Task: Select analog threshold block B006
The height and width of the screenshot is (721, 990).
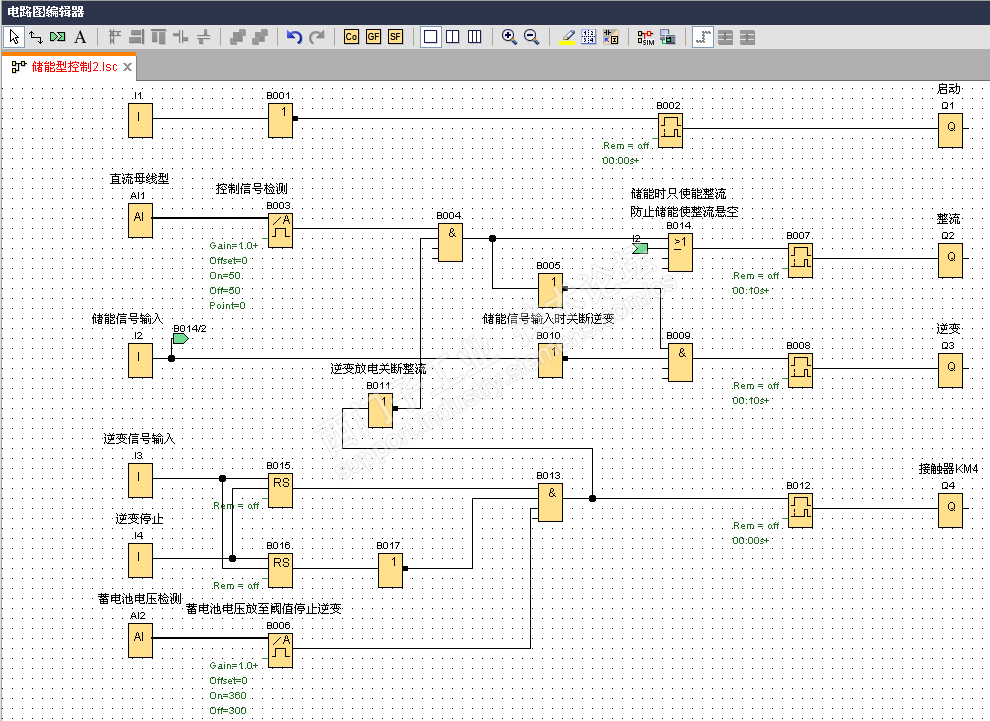Action: (x=281, y=650)
